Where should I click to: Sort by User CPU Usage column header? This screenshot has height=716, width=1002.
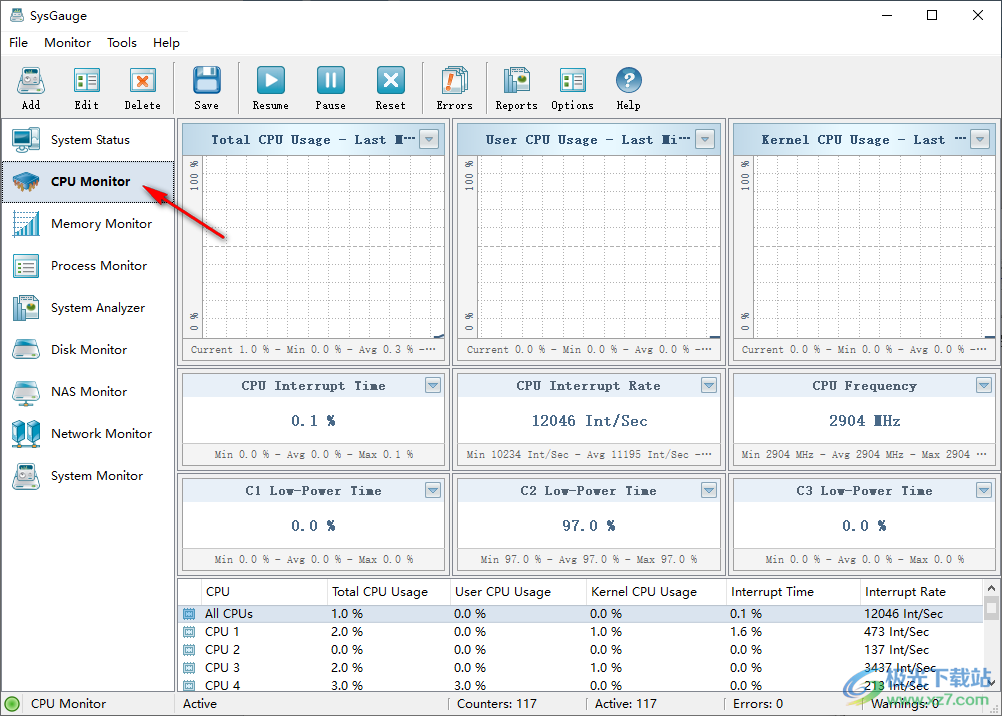click(518, 592)
